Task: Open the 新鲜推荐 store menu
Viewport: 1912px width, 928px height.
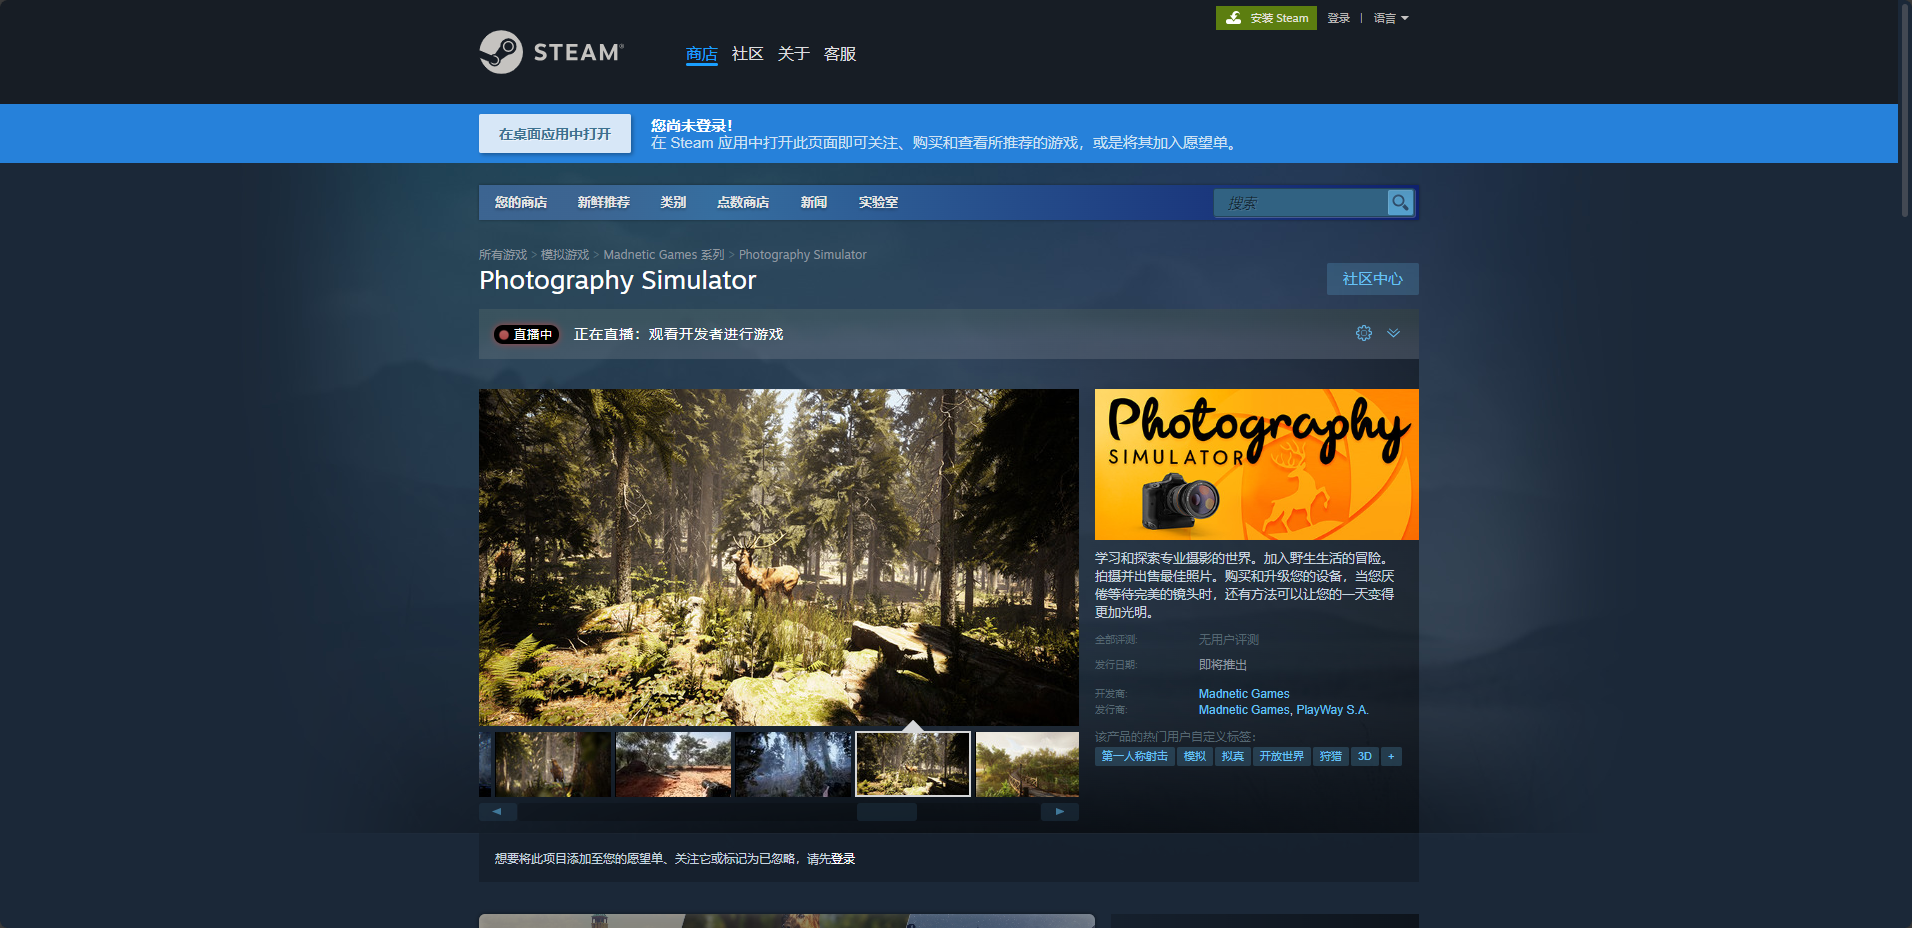Action: pyautogui.click(x=604, y=202)
